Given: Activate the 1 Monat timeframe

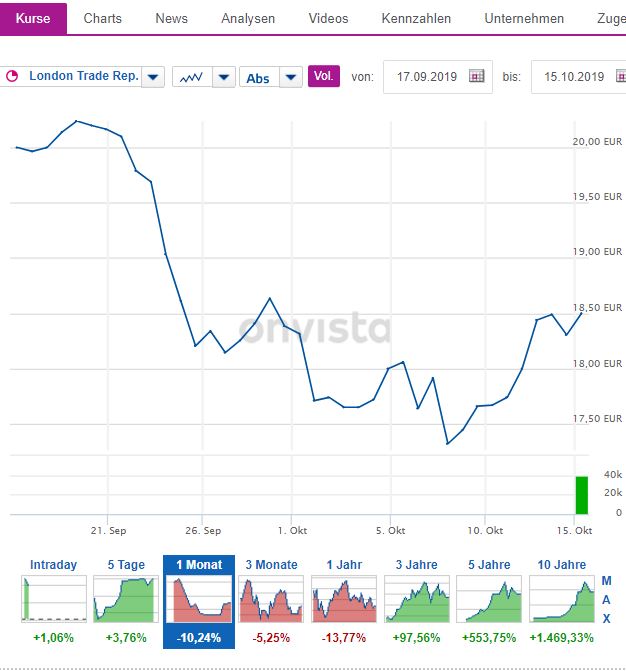Looking at the screenshot, I should 198,598.
